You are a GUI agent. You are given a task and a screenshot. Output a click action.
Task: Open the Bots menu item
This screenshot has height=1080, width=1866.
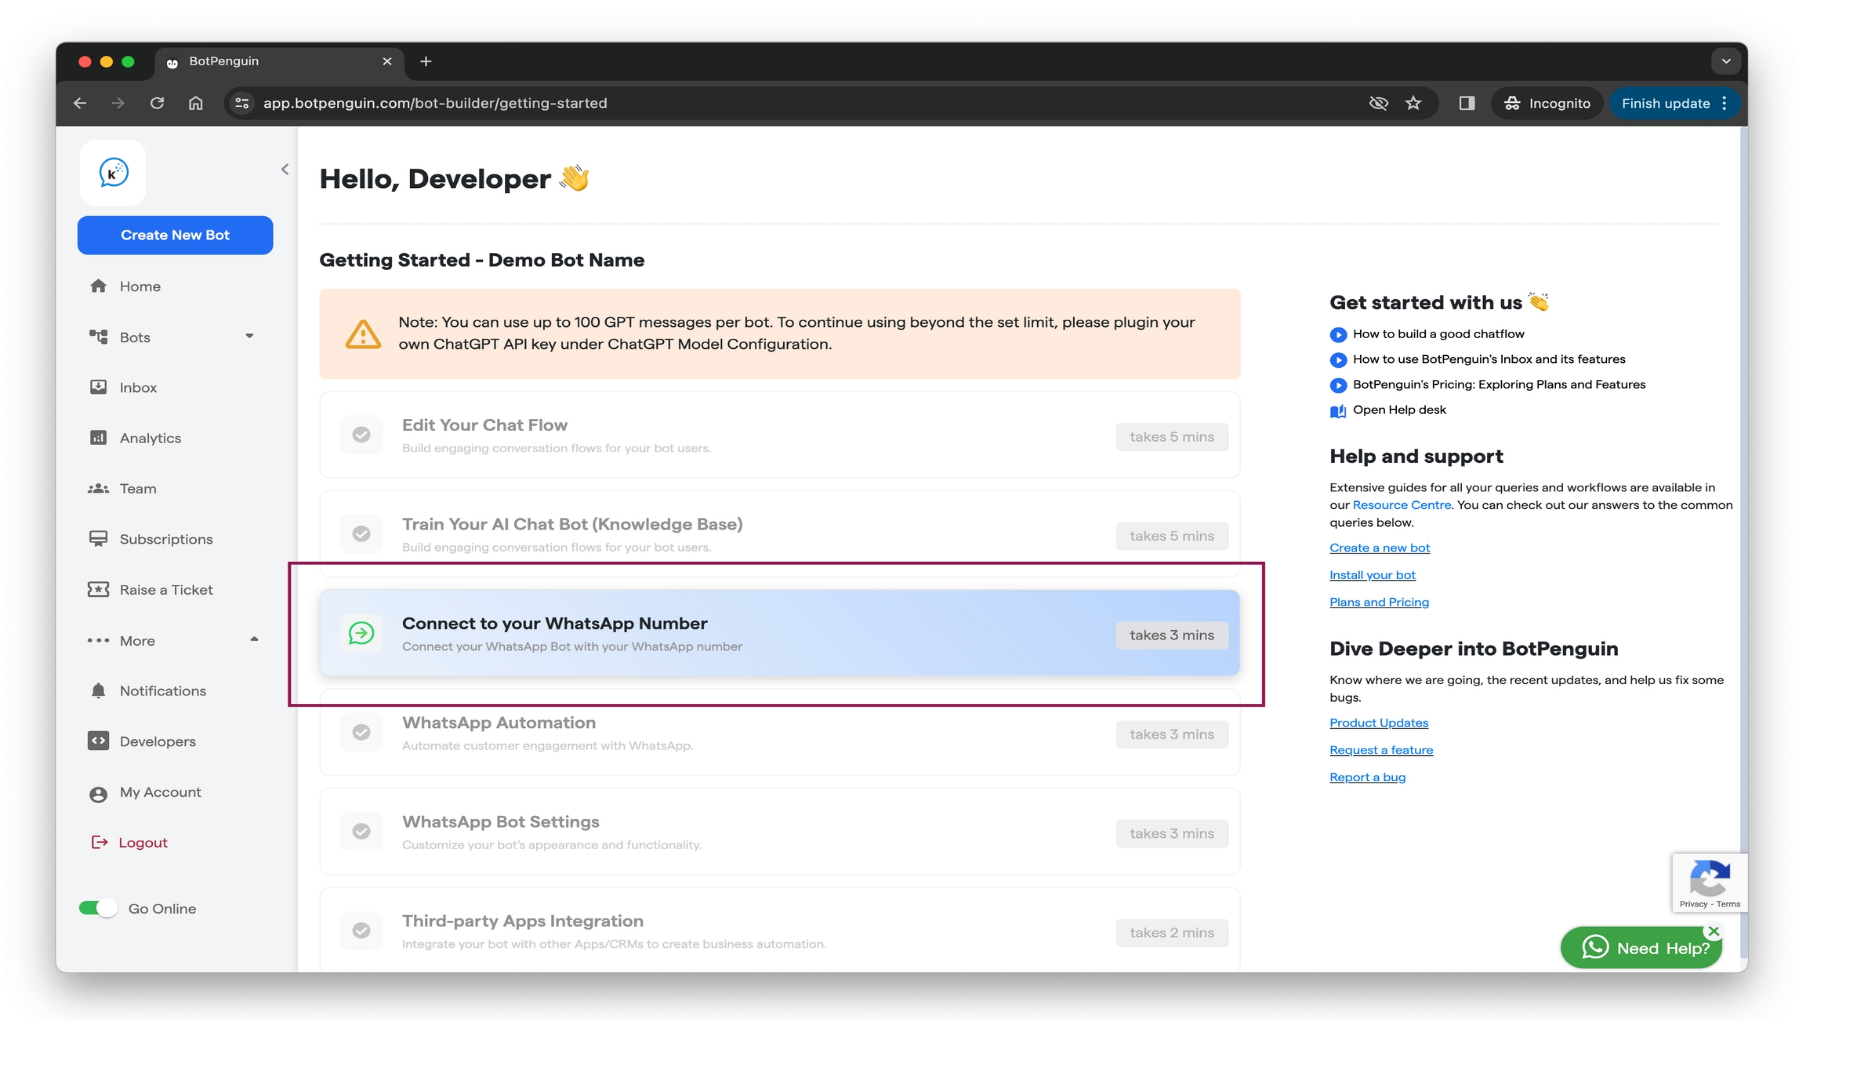135,337
